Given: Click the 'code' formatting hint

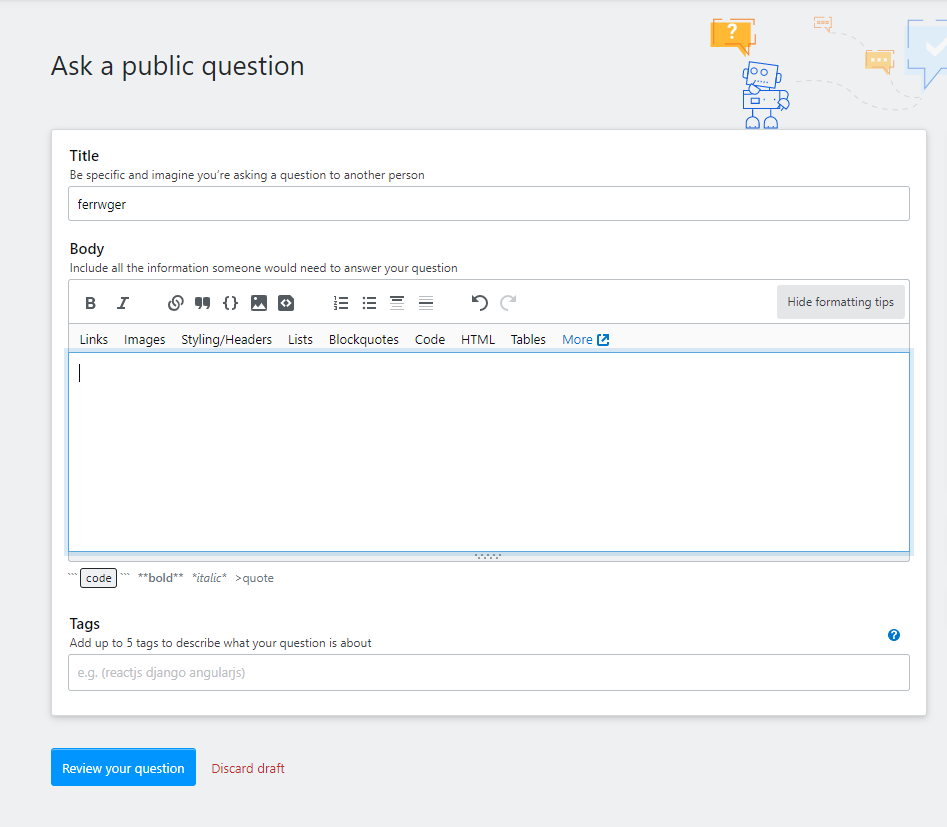Looking at the screenshot, I should 98,578.
